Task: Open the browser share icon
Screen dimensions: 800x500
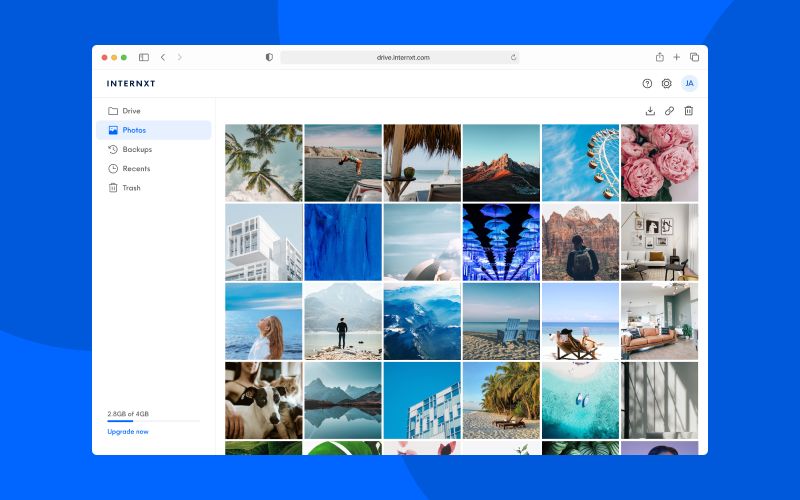Action: tap(660, 57)
